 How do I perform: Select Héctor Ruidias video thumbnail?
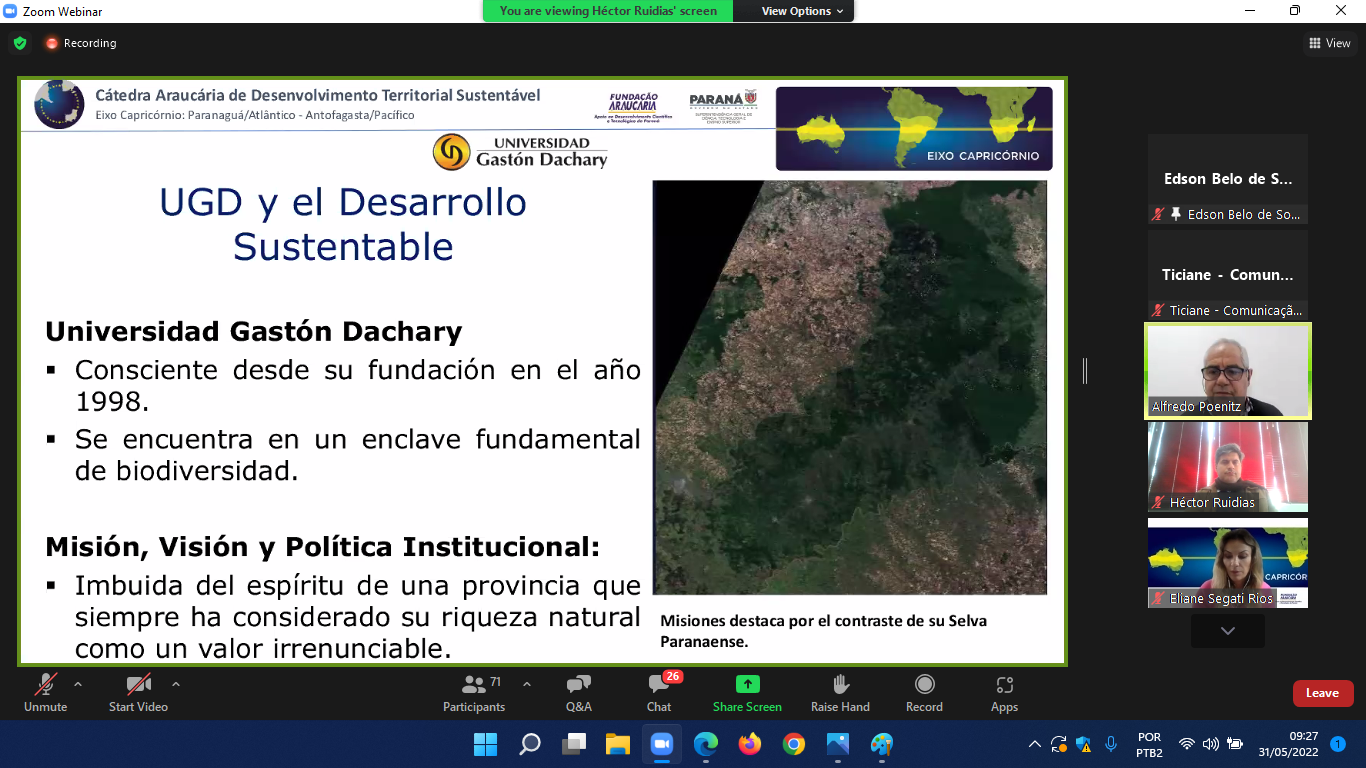click(1227, 467)
